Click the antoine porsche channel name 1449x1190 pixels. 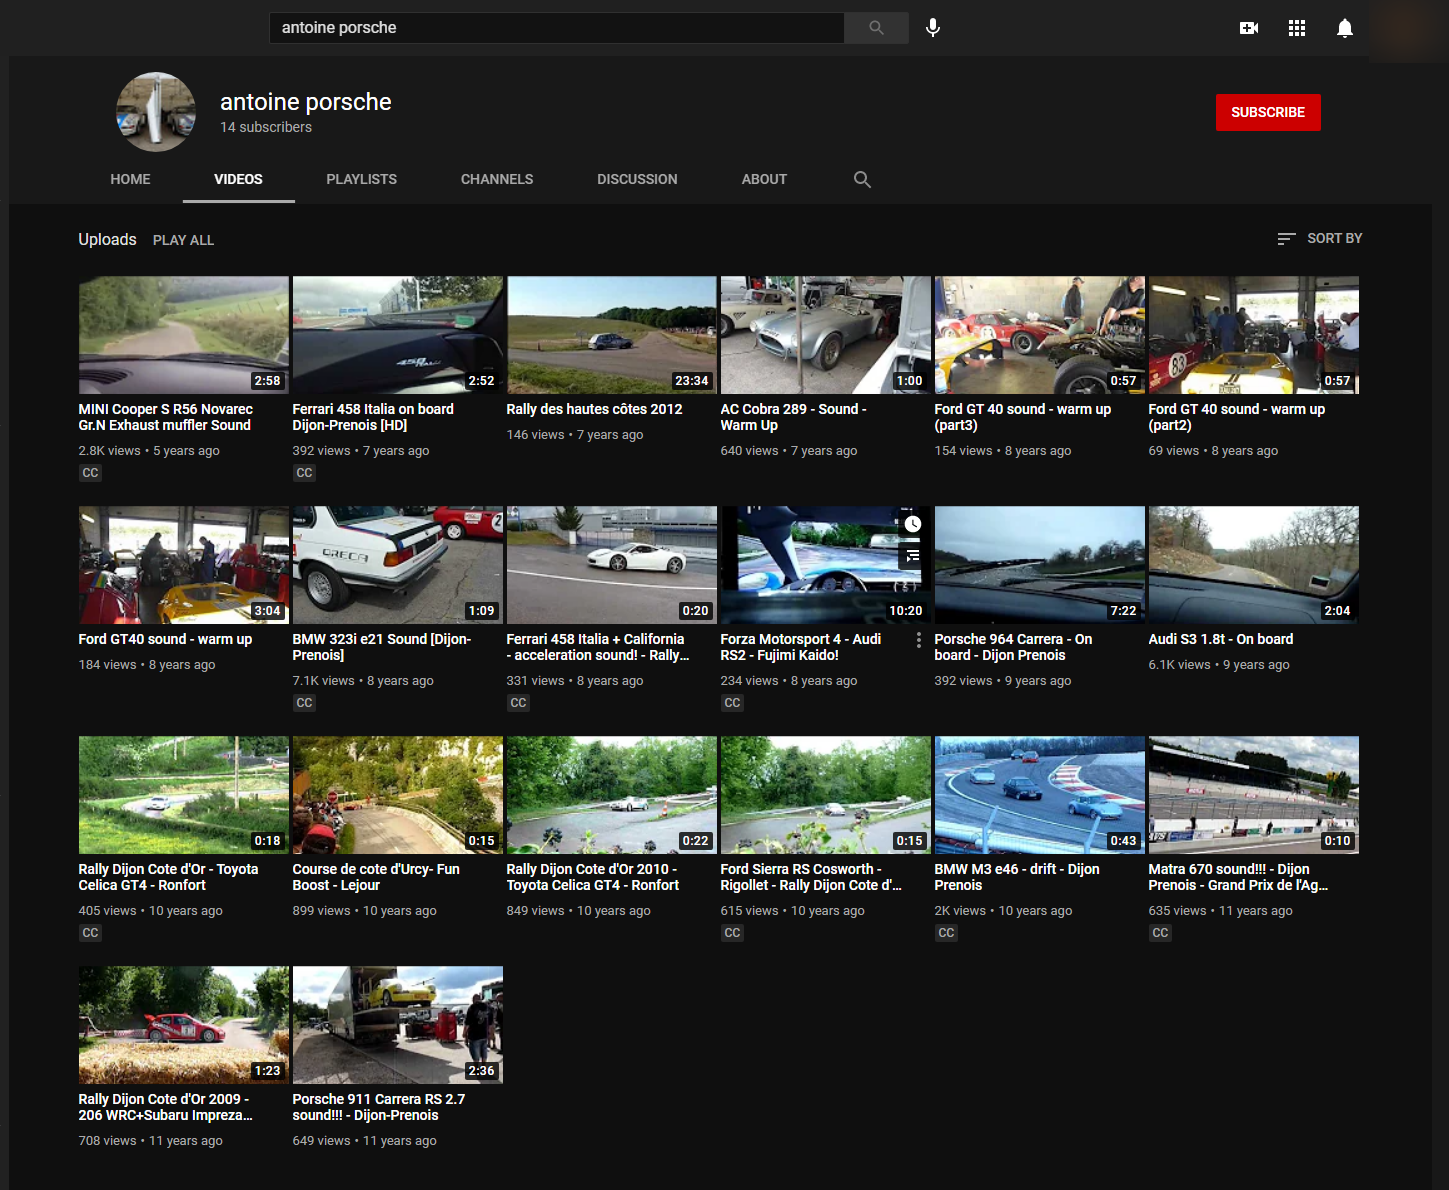[306, 102]
